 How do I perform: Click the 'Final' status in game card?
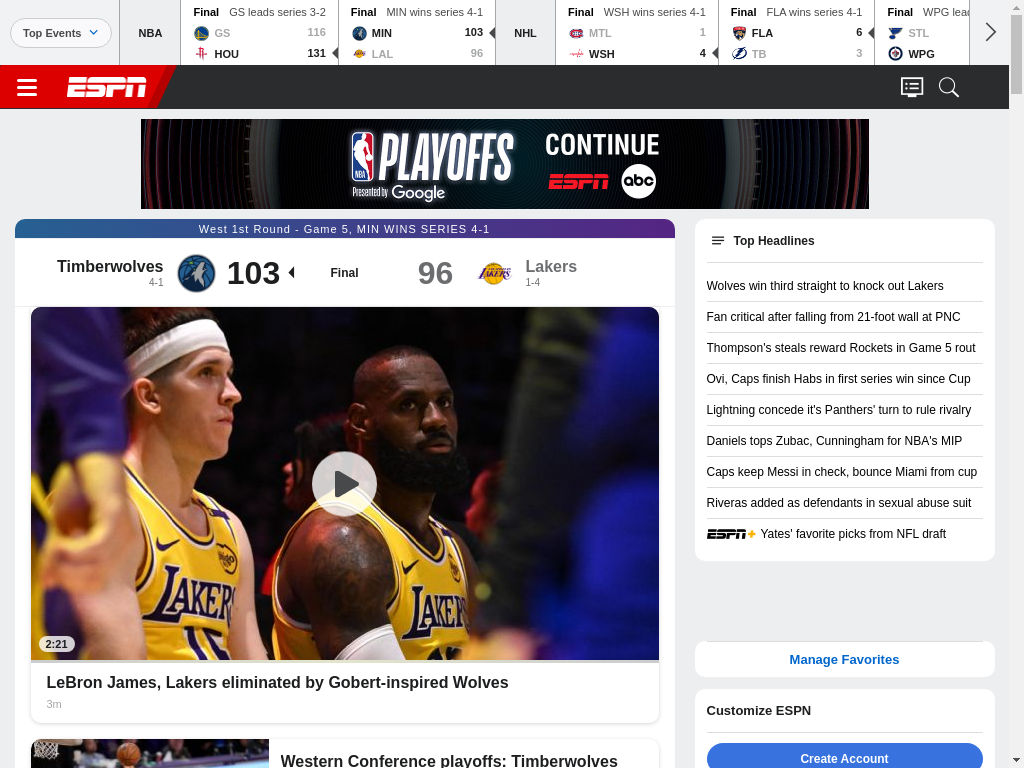(x=344, y=273)
